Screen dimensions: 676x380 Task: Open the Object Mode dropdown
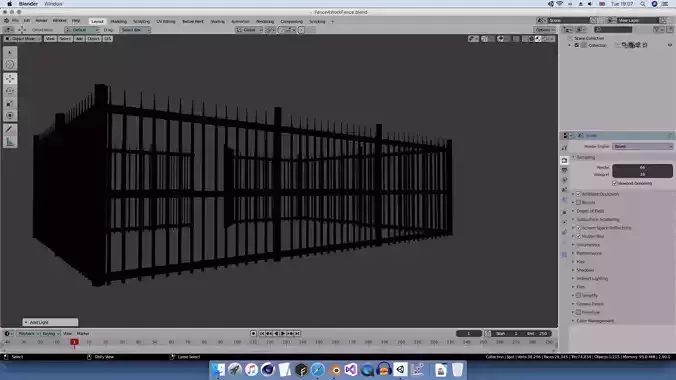pyautogui.click(x=22, y=39)
